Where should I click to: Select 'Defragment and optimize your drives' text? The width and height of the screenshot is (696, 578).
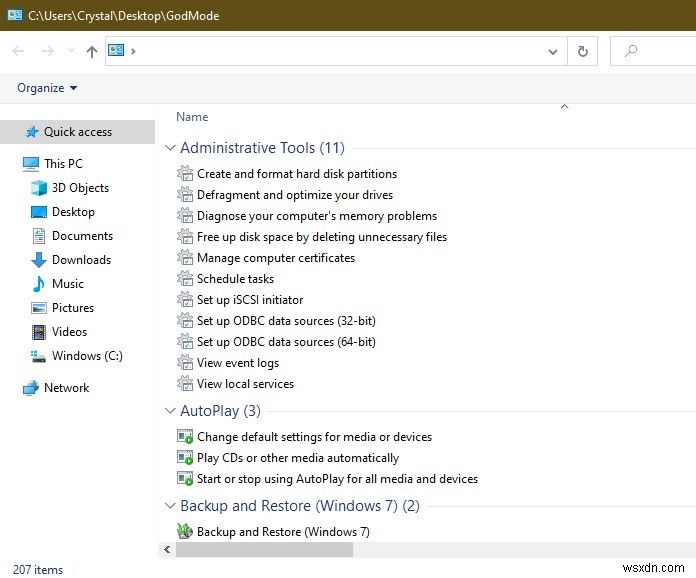[295, 195]
